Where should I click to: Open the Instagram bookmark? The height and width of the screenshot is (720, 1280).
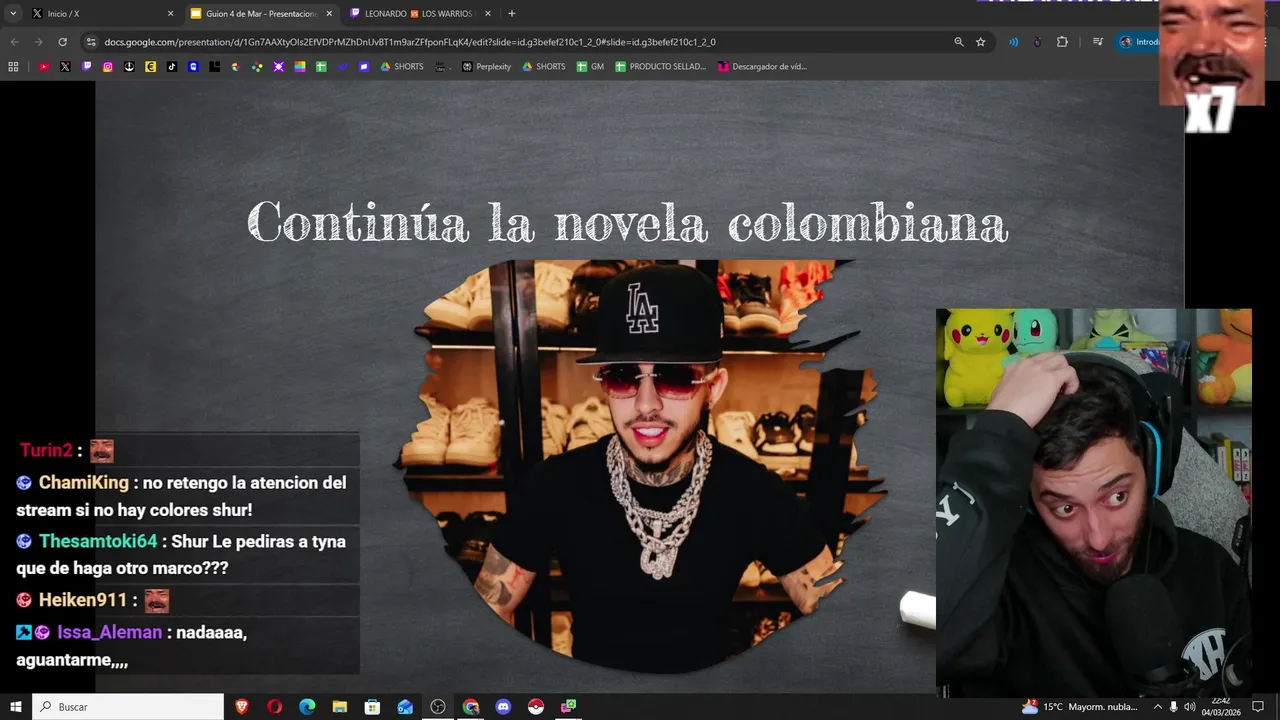click(x=108, y=67)
